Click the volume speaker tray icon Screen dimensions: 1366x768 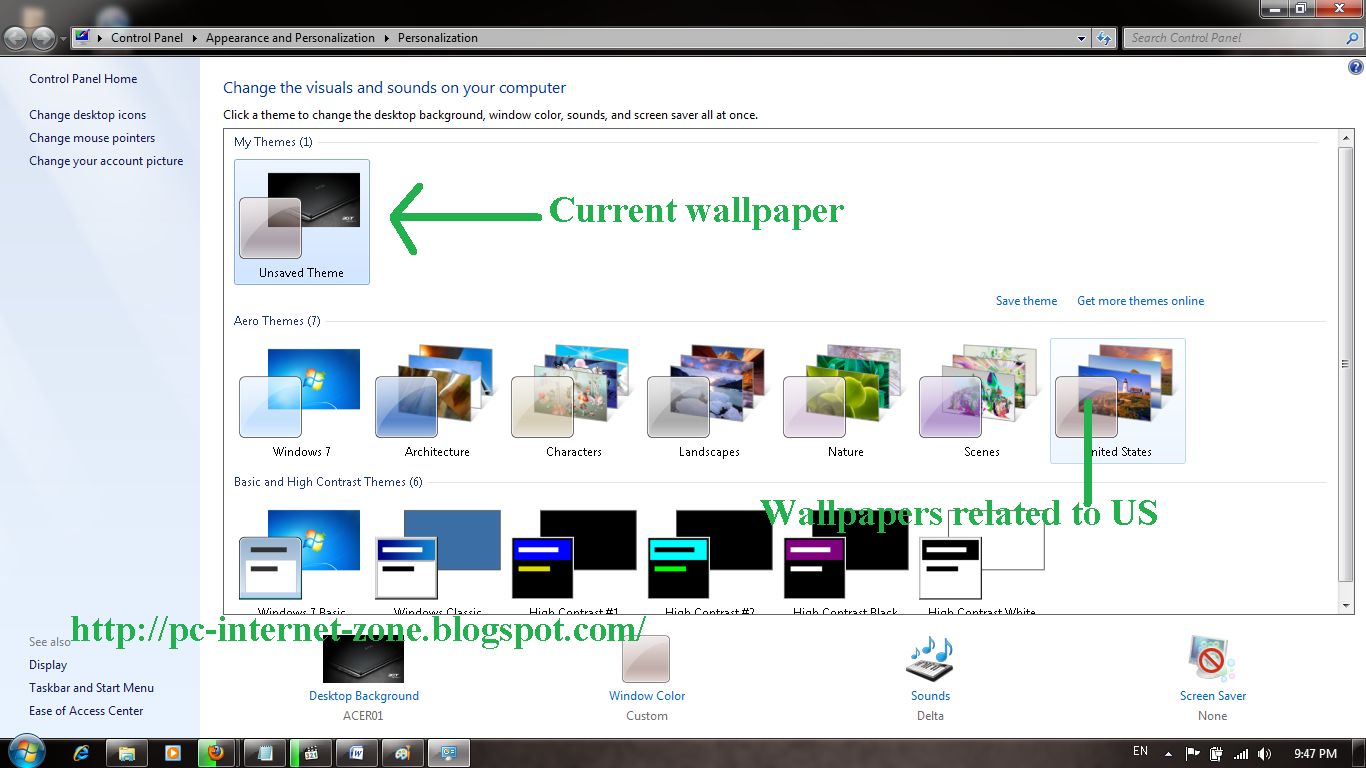(1265, 753)
